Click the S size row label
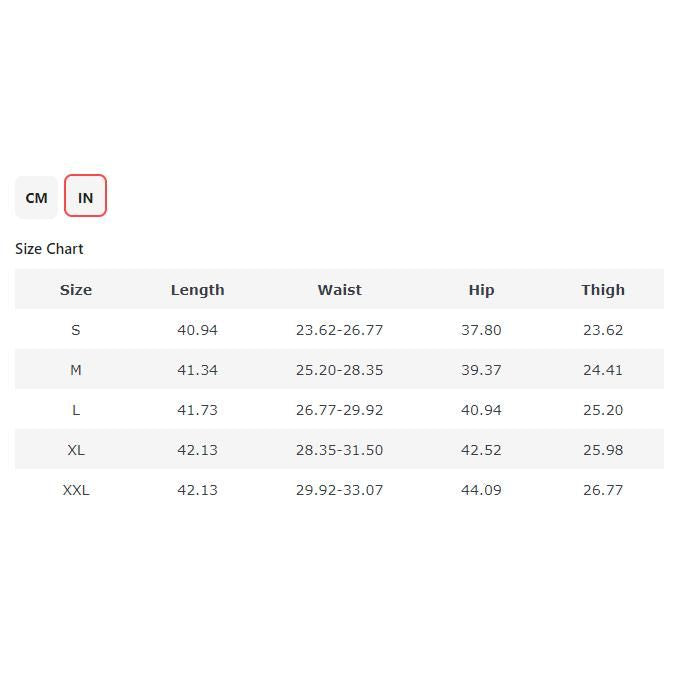Image resolution: width=677 pixels, height=677 pixels. [76, 330]
